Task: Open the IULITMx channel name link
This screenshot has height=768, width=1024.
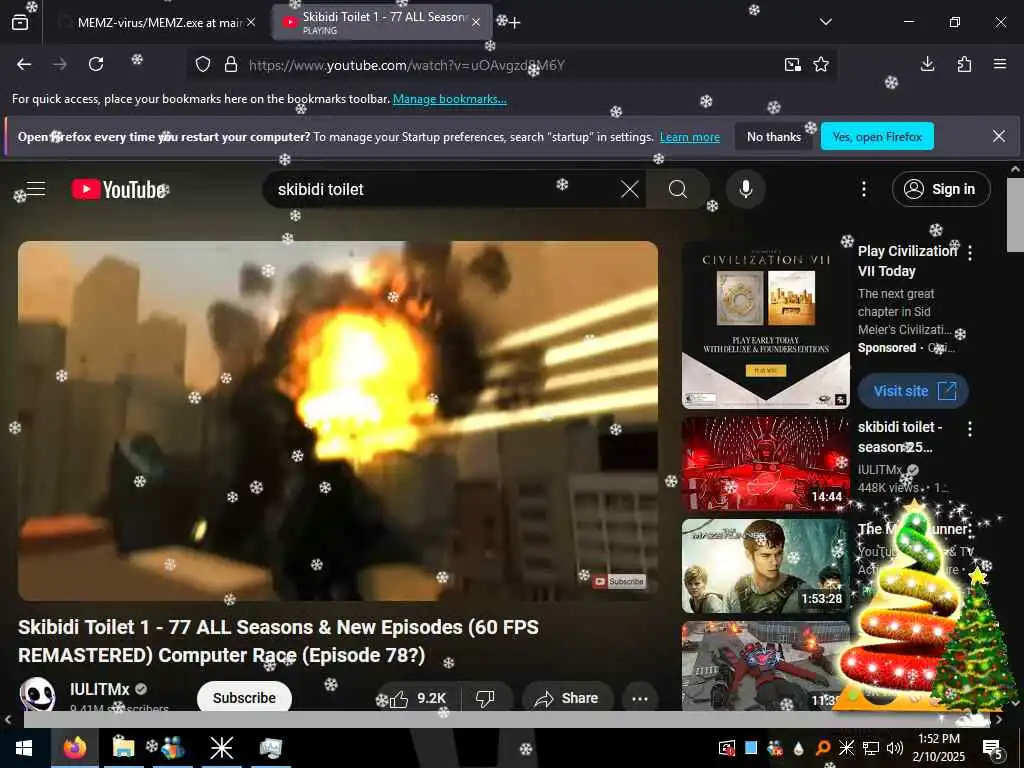Action: coord(99,690)
